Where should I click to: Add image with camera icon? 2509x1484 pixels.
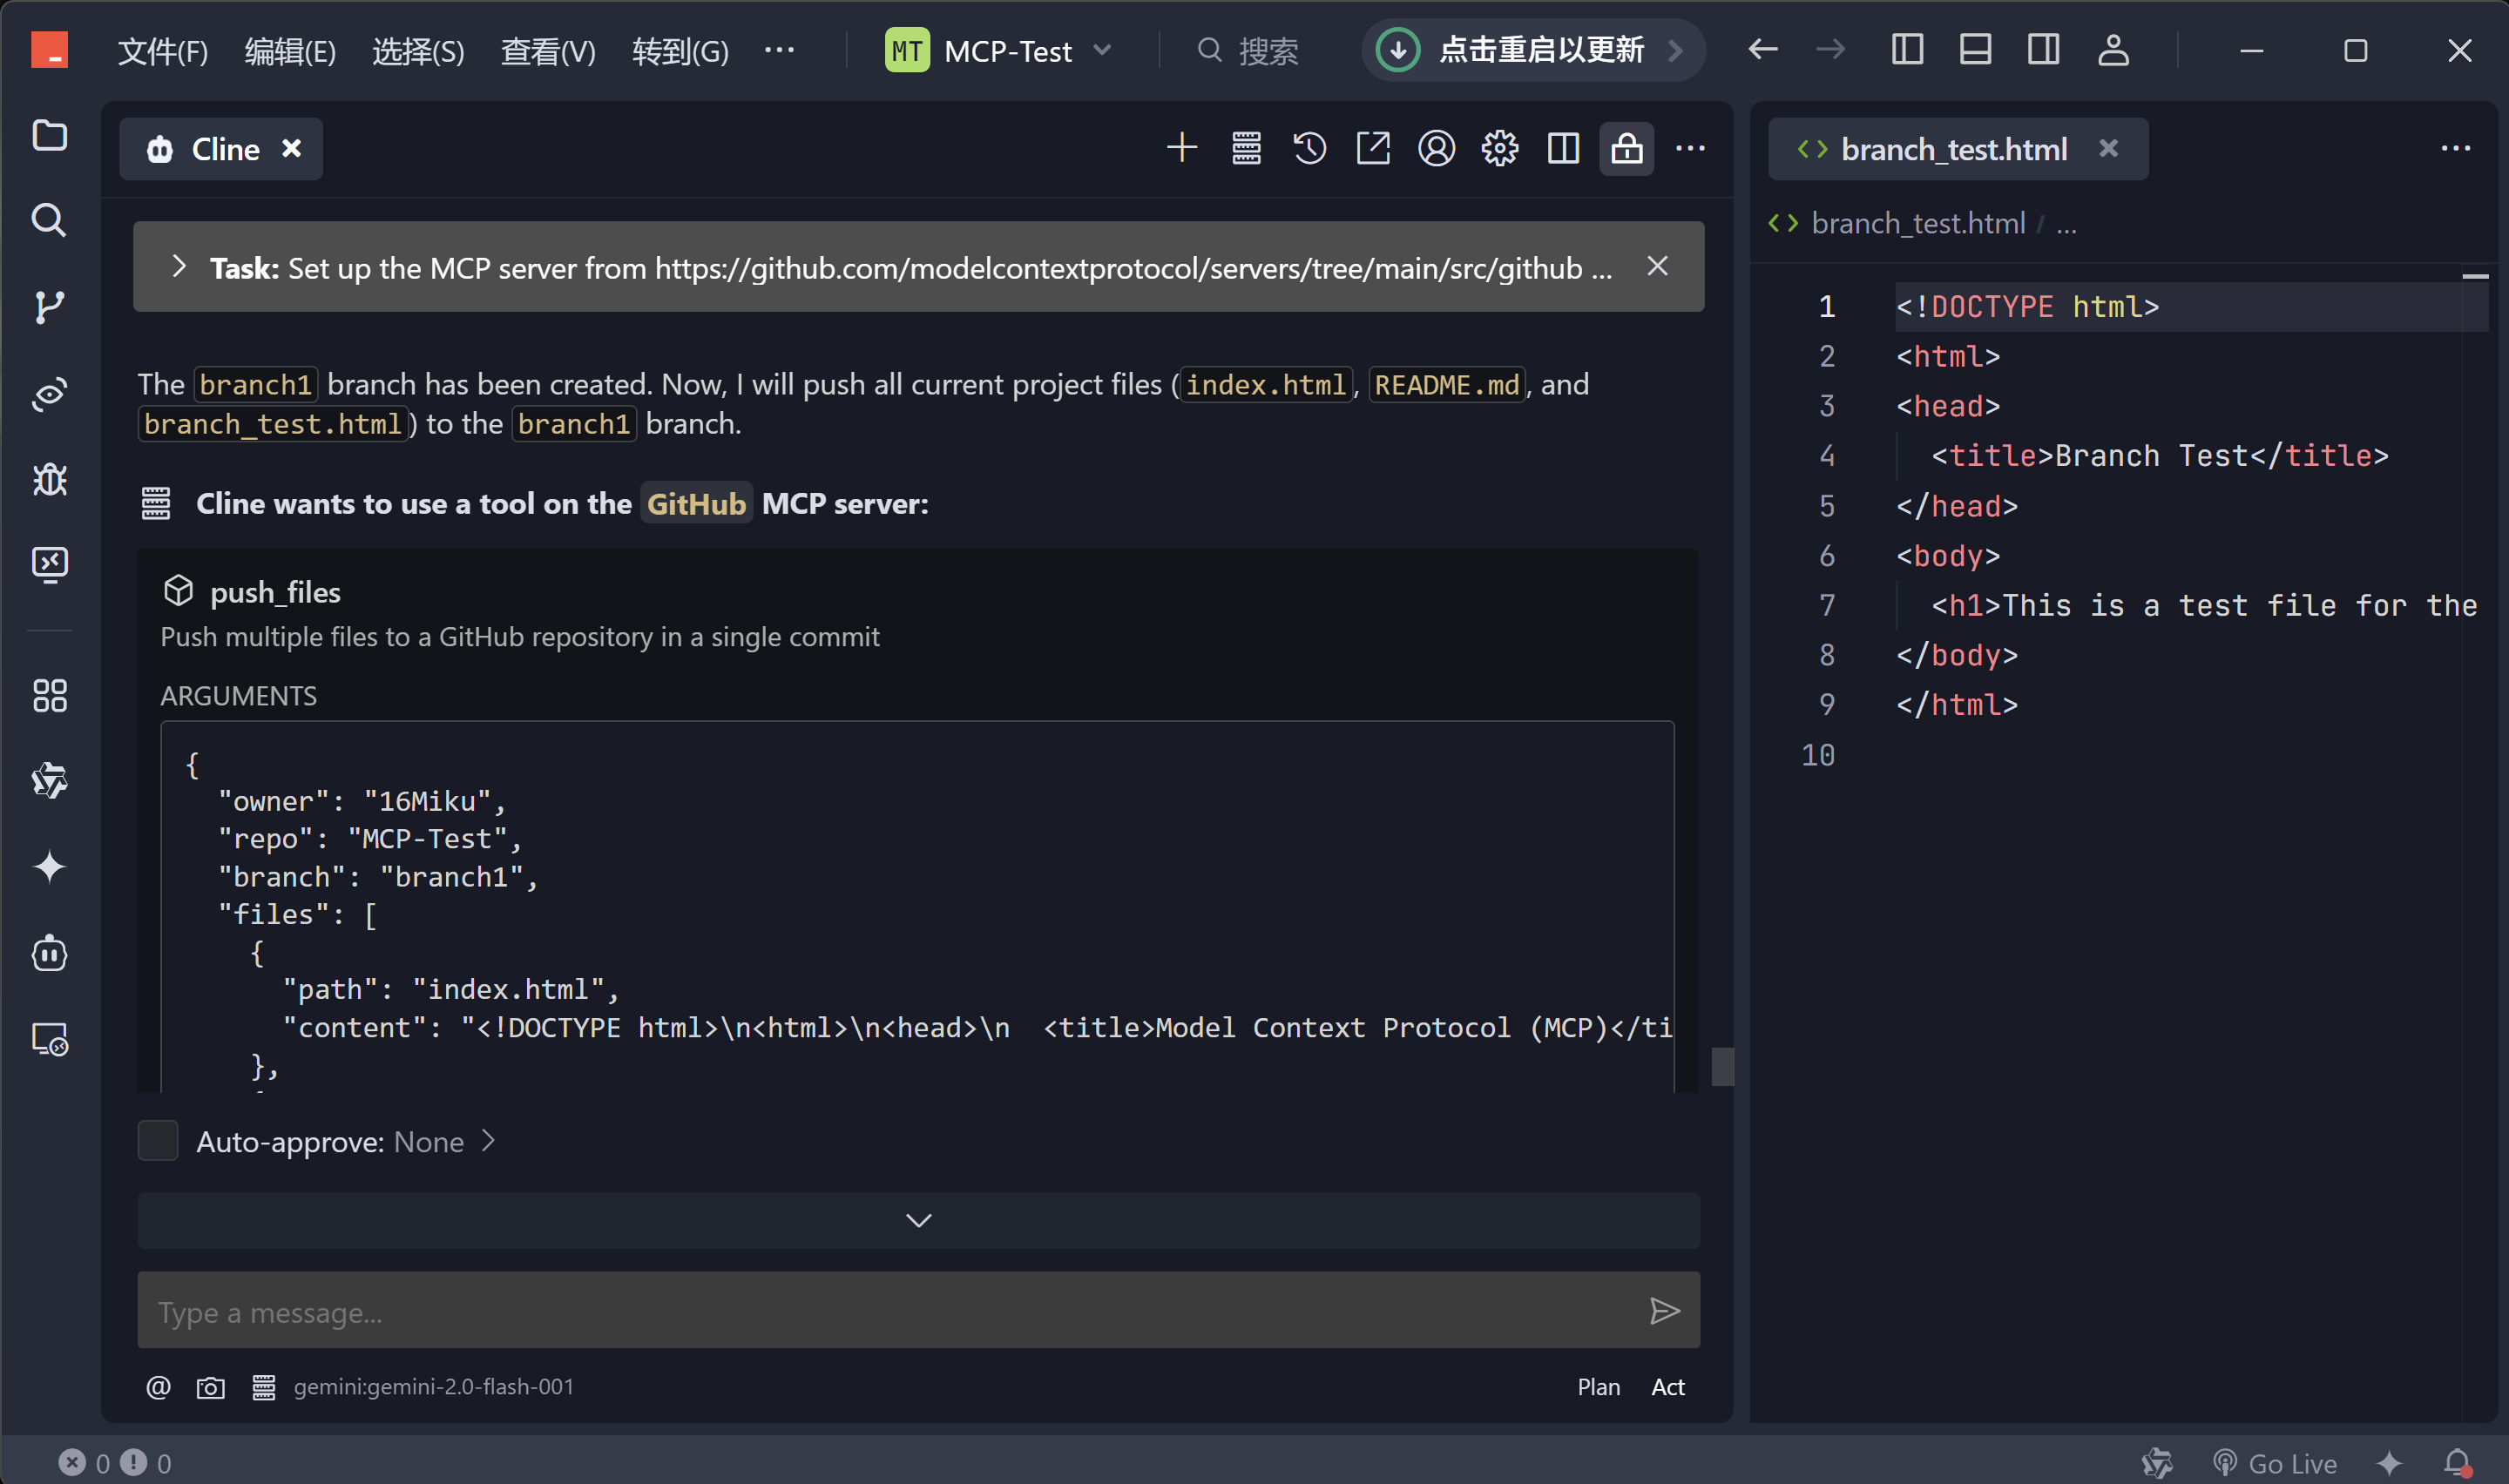click(x=210, y=1387)
